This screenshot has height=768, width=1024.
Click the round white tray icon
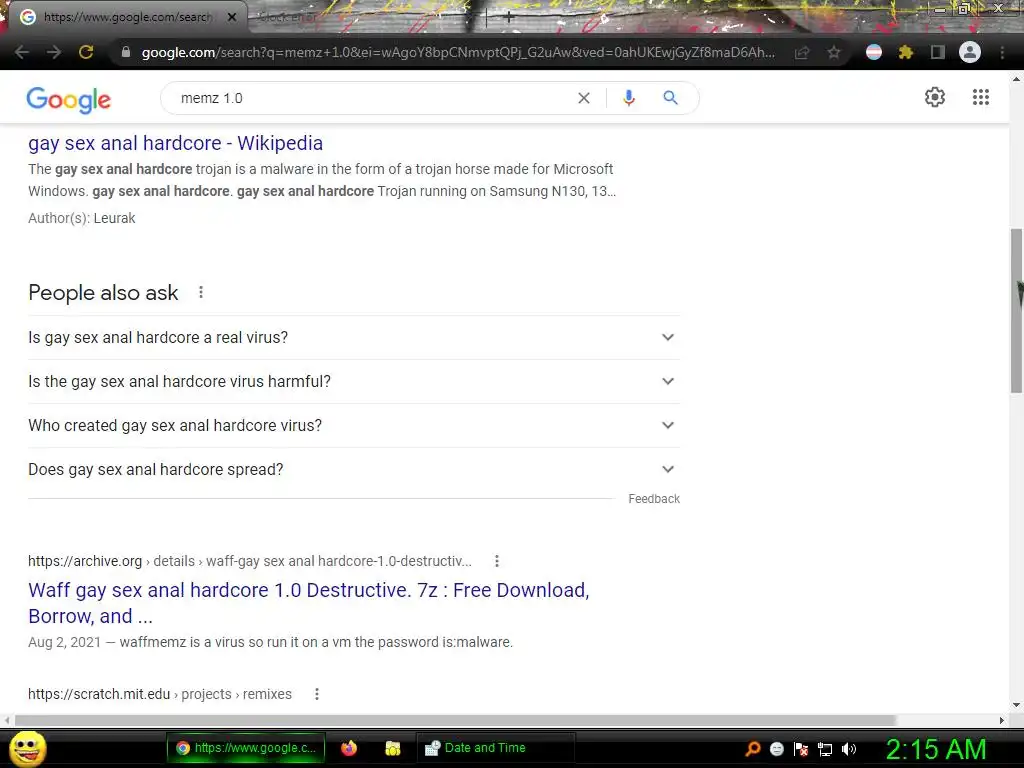click(776, 749)
